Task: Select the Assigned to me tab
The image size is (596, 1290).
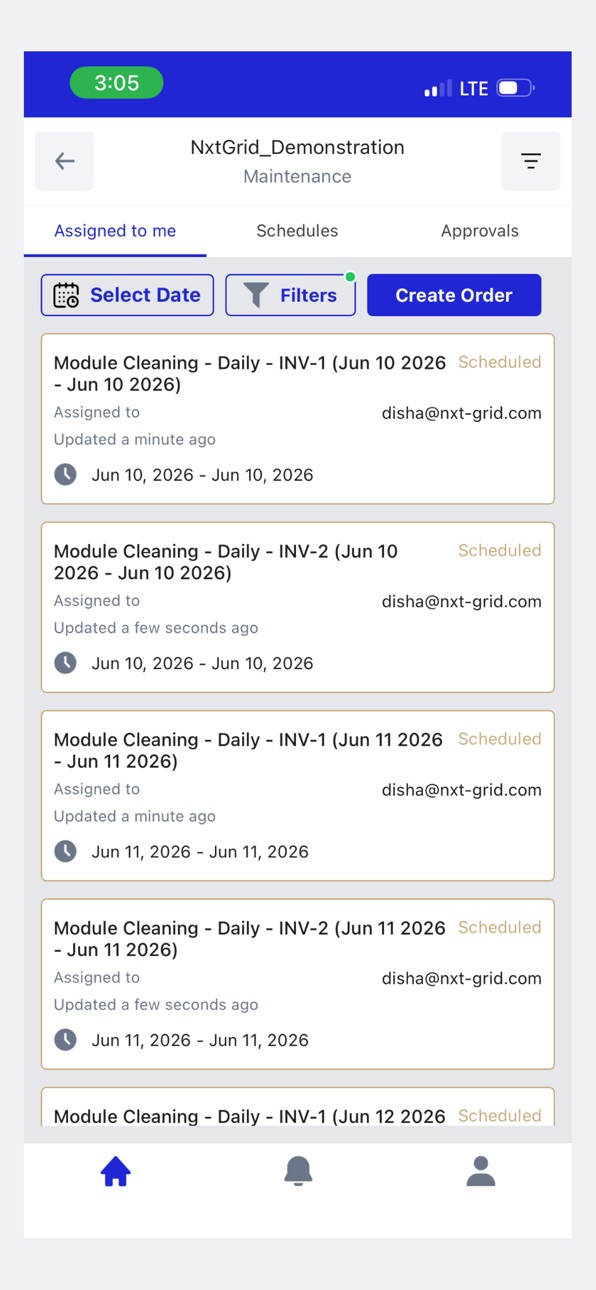Action: (x=115, y=231)
